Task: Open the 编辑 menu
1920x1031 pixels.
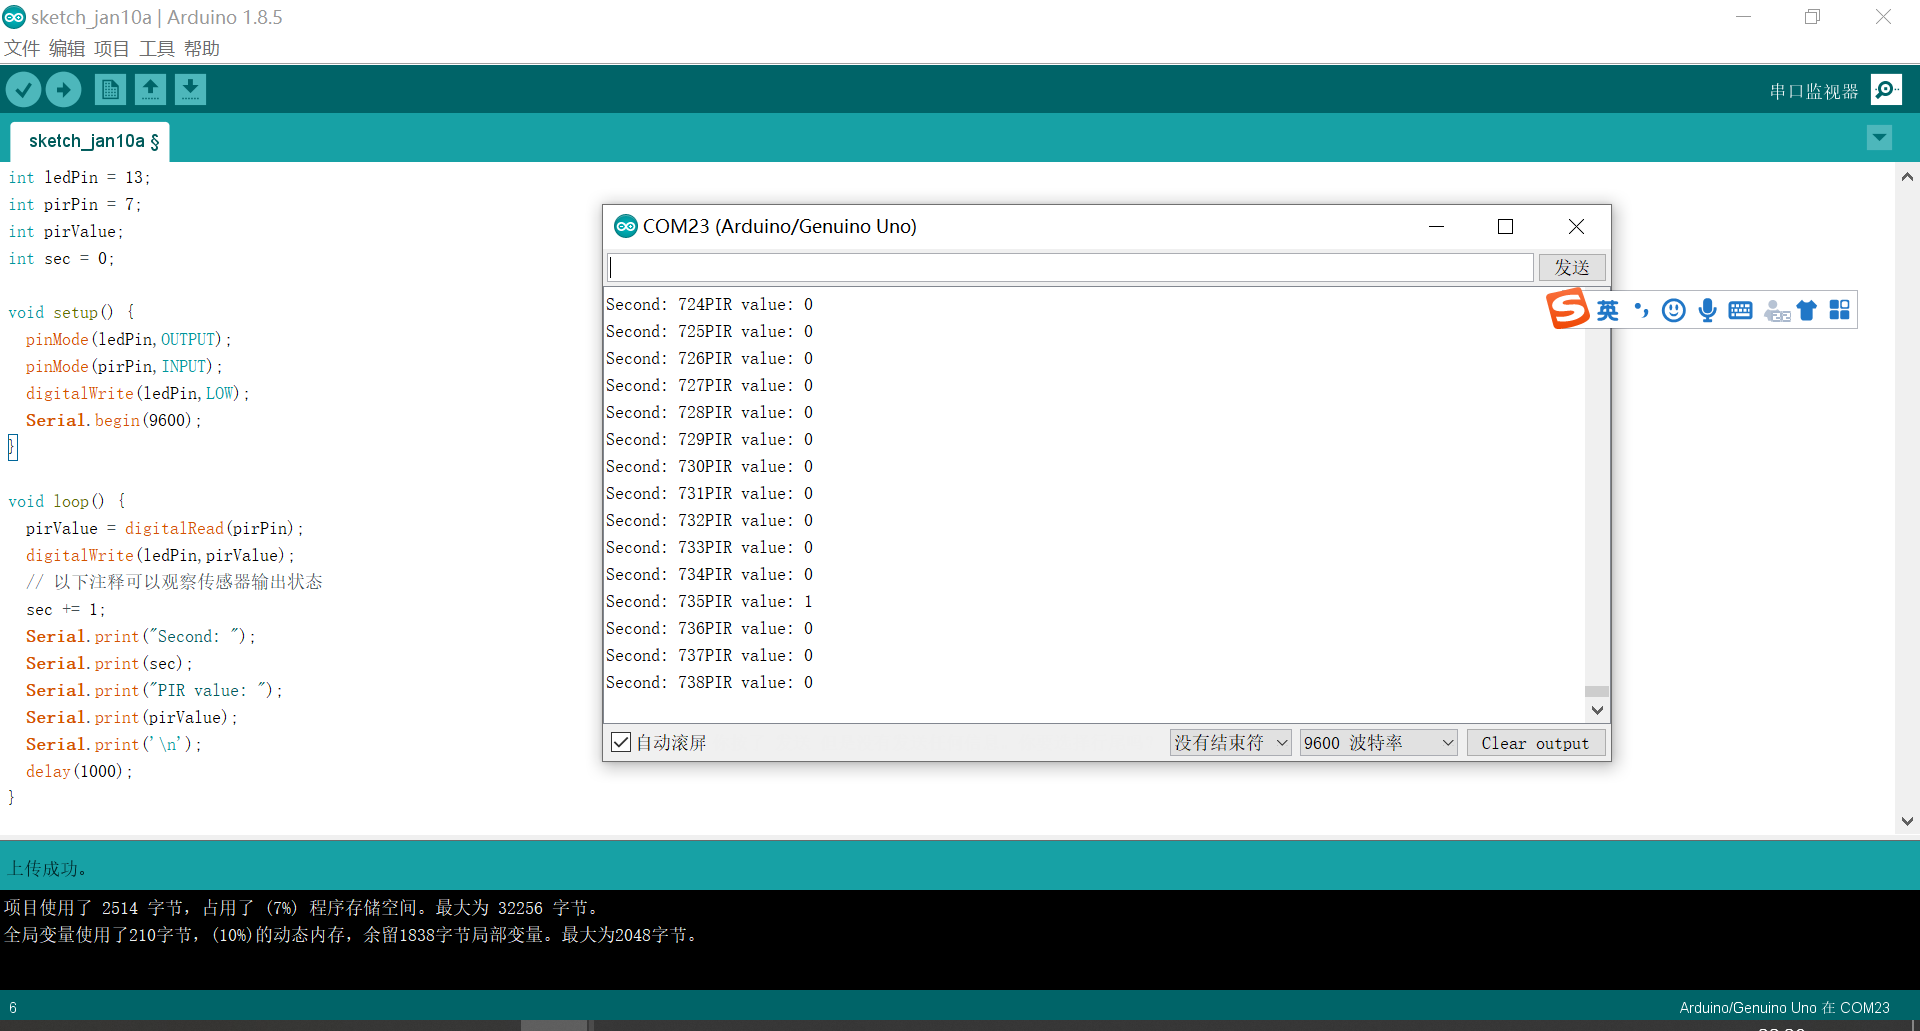Action: (x=67, y=48)
